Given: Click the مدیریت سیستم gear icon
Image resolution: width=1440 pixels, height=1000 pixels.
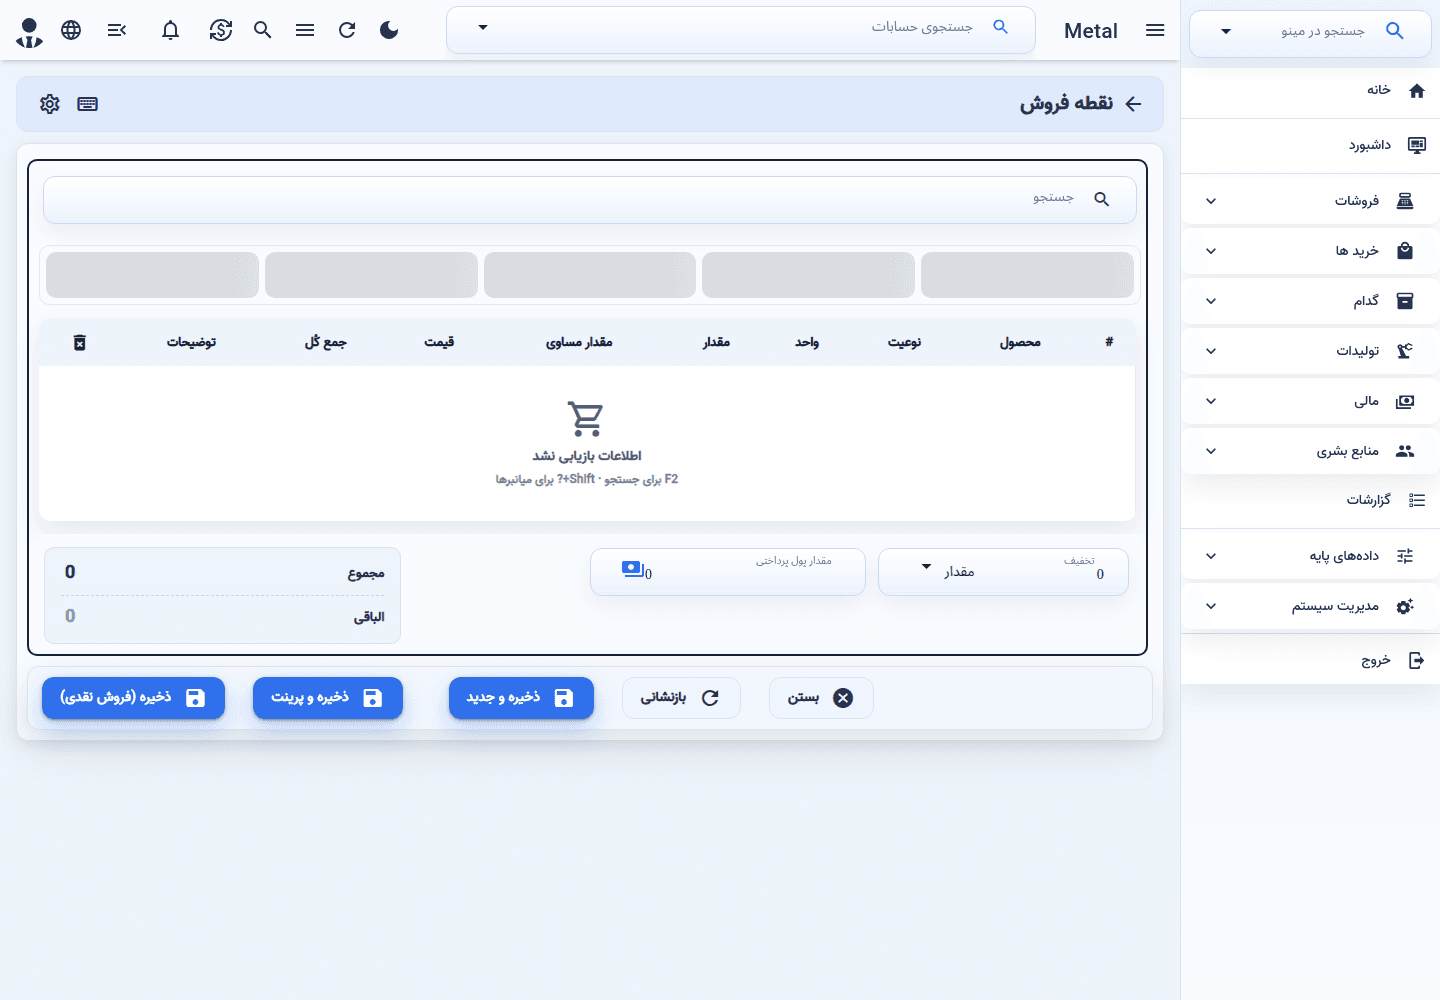Looking at the screenshot, I should pyautogui.click(x=1405, y=606).
